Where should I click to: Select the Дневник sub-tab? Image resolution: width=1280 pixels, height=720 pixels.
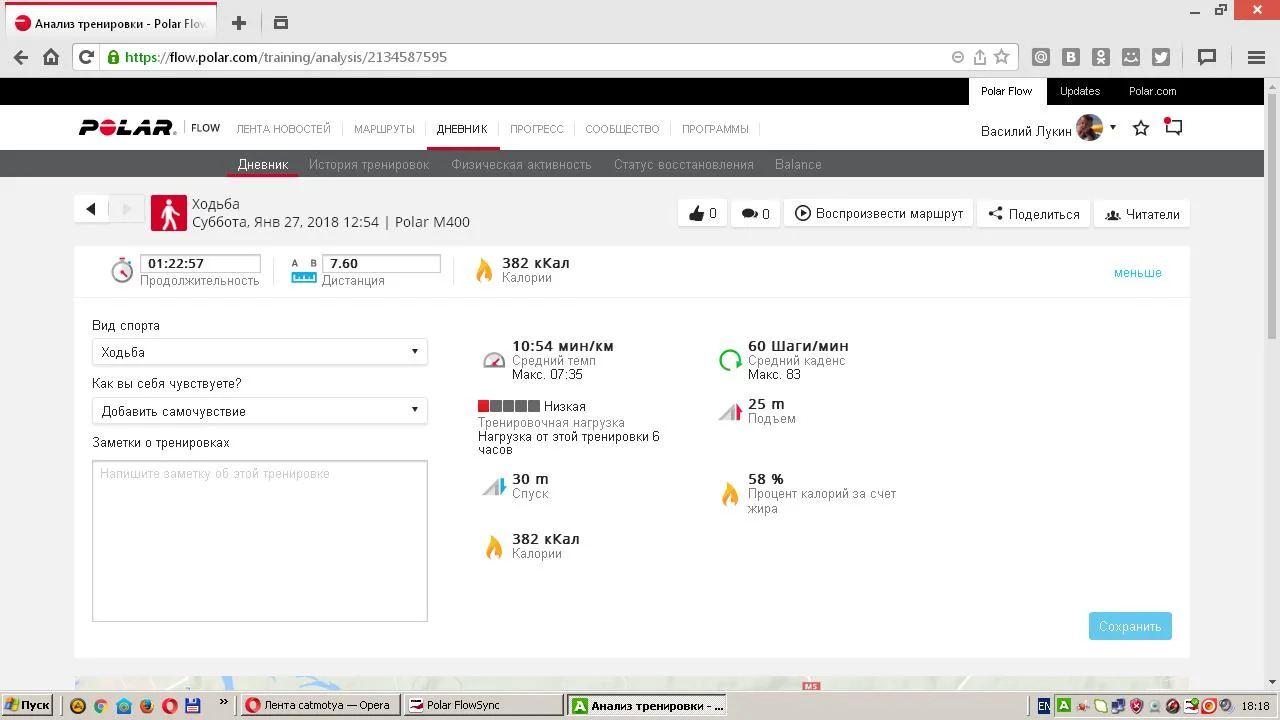pyautogui.click(x=263, y=165)
